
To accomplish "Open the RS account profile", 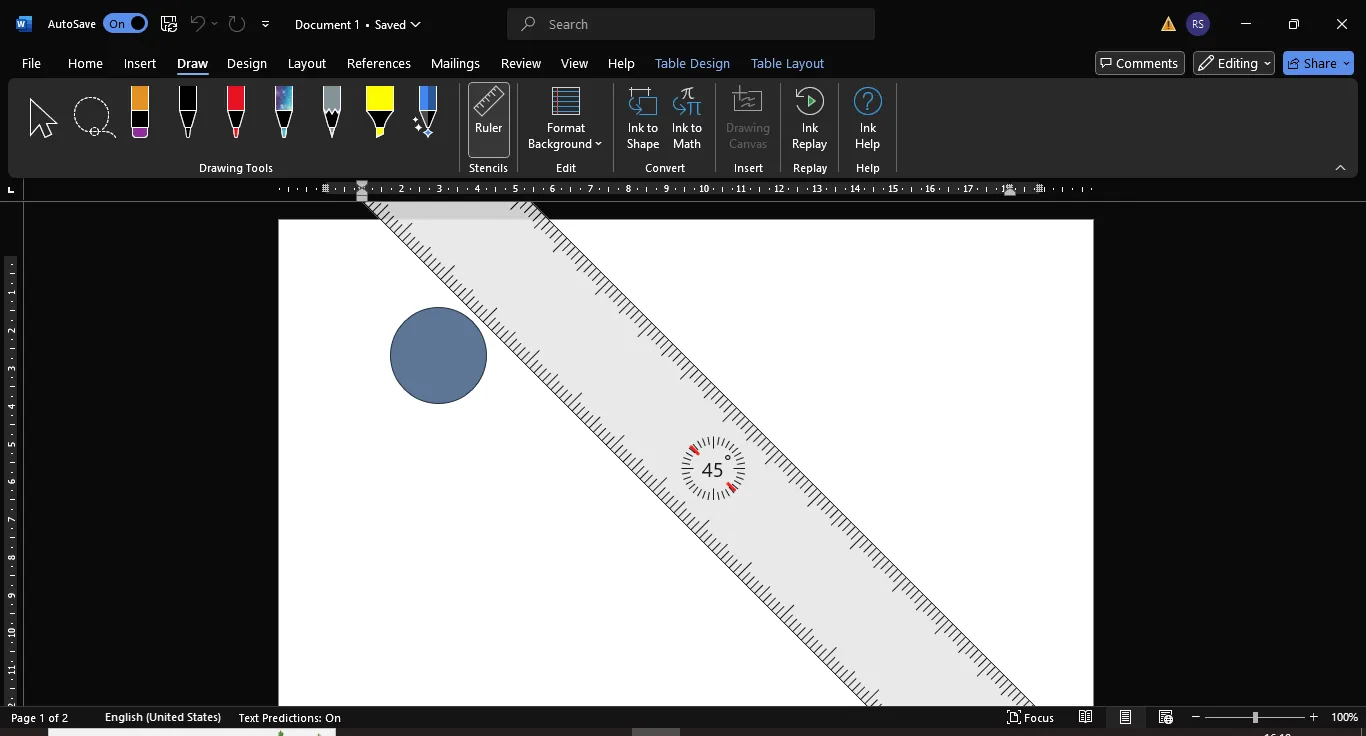I will (x=1198, y=24).
